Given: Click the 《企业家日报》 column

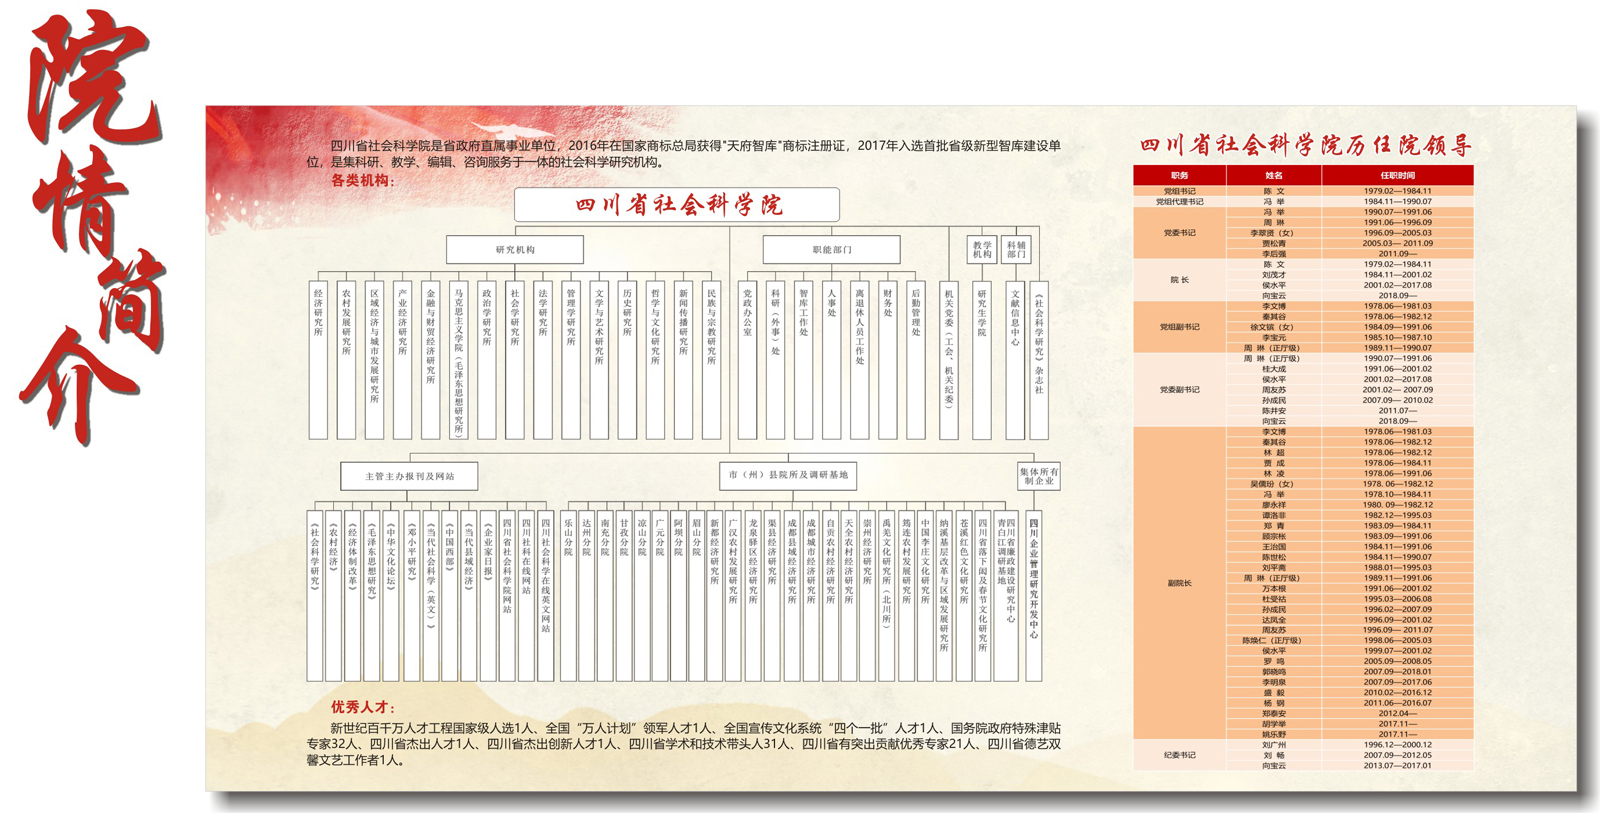Looking at the screenshot, I should (x=488, y=596).
